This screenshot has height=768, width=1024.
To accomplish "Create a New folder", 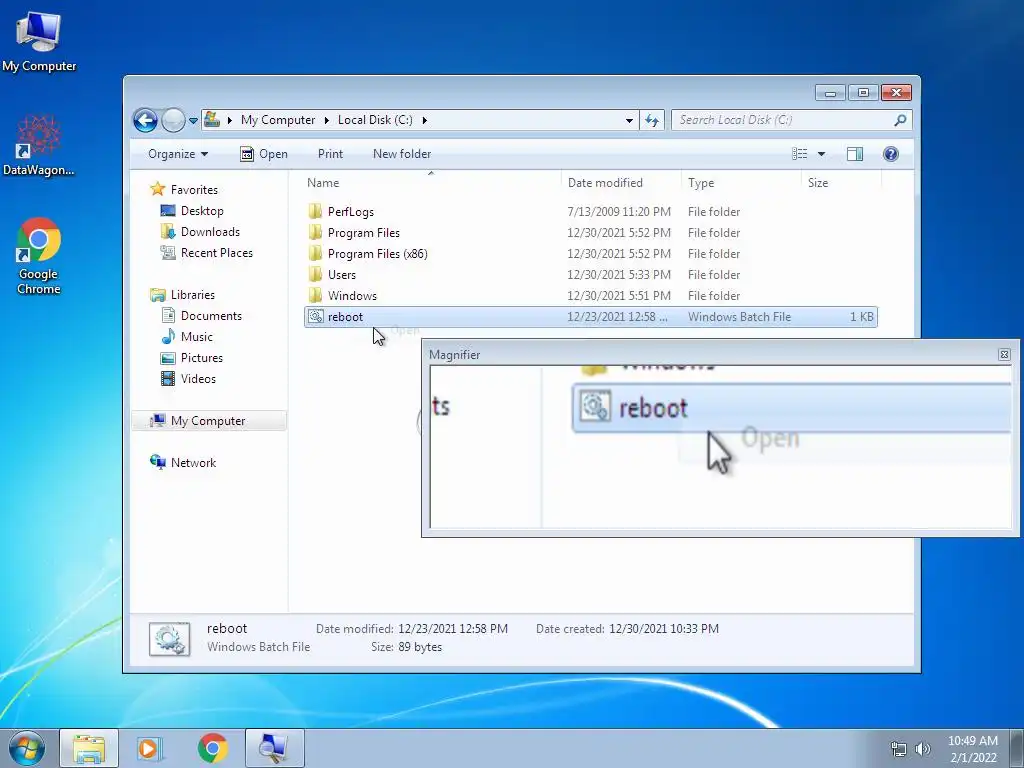I will pos(402,154).
